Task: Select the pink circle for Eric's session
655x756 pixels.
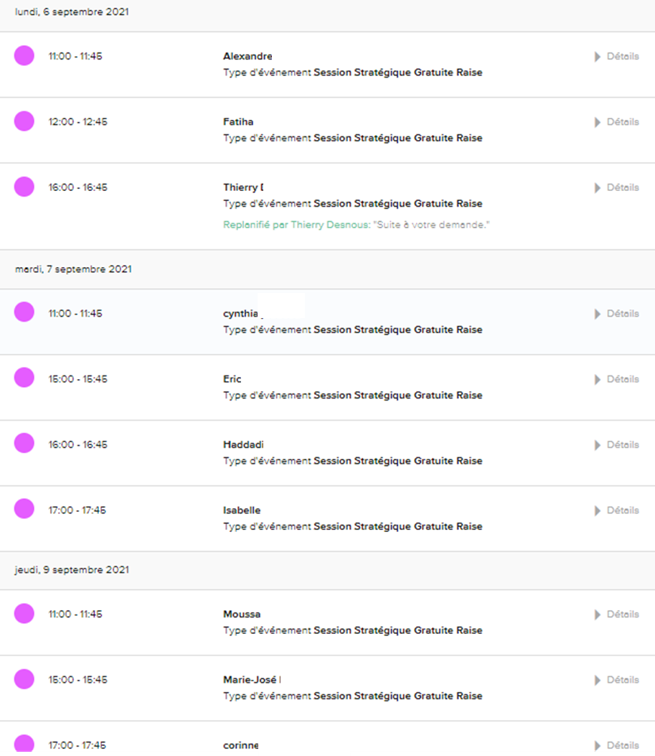Action: click(x=24, y=378)
